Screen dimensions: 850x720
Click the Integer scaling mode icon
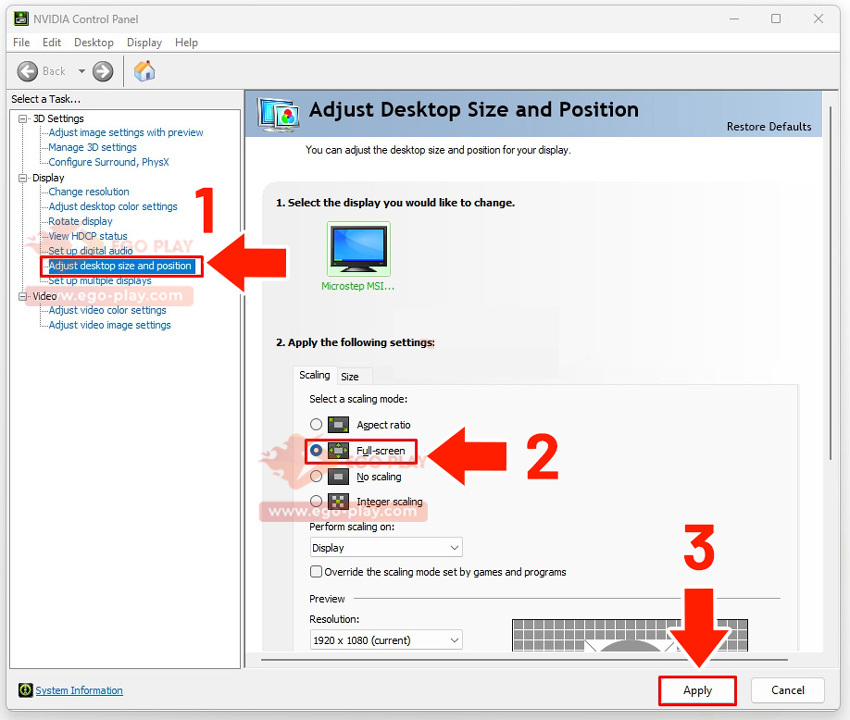[x=338, y=502]
